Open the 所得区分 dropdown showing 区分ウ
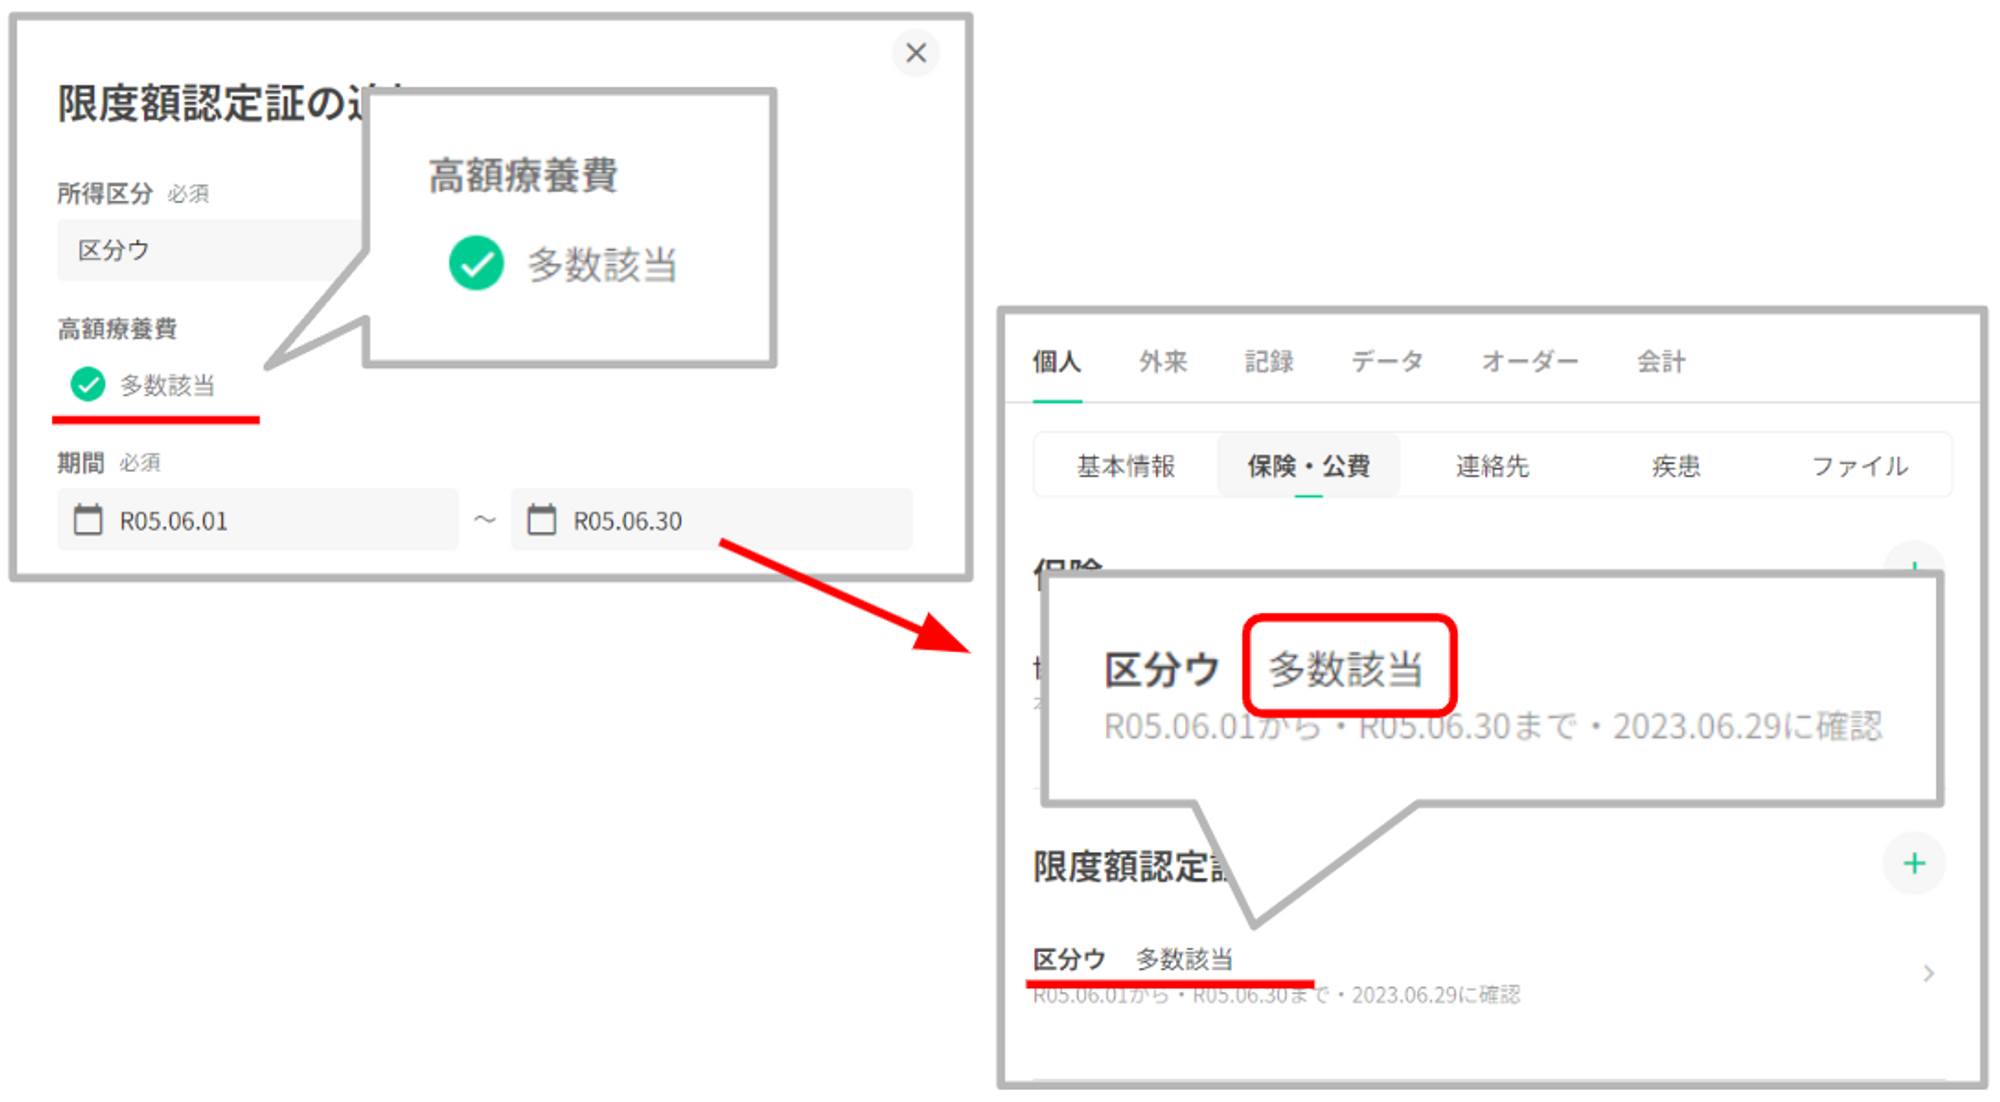The image size is (2000, 1102). coord(210,250)
